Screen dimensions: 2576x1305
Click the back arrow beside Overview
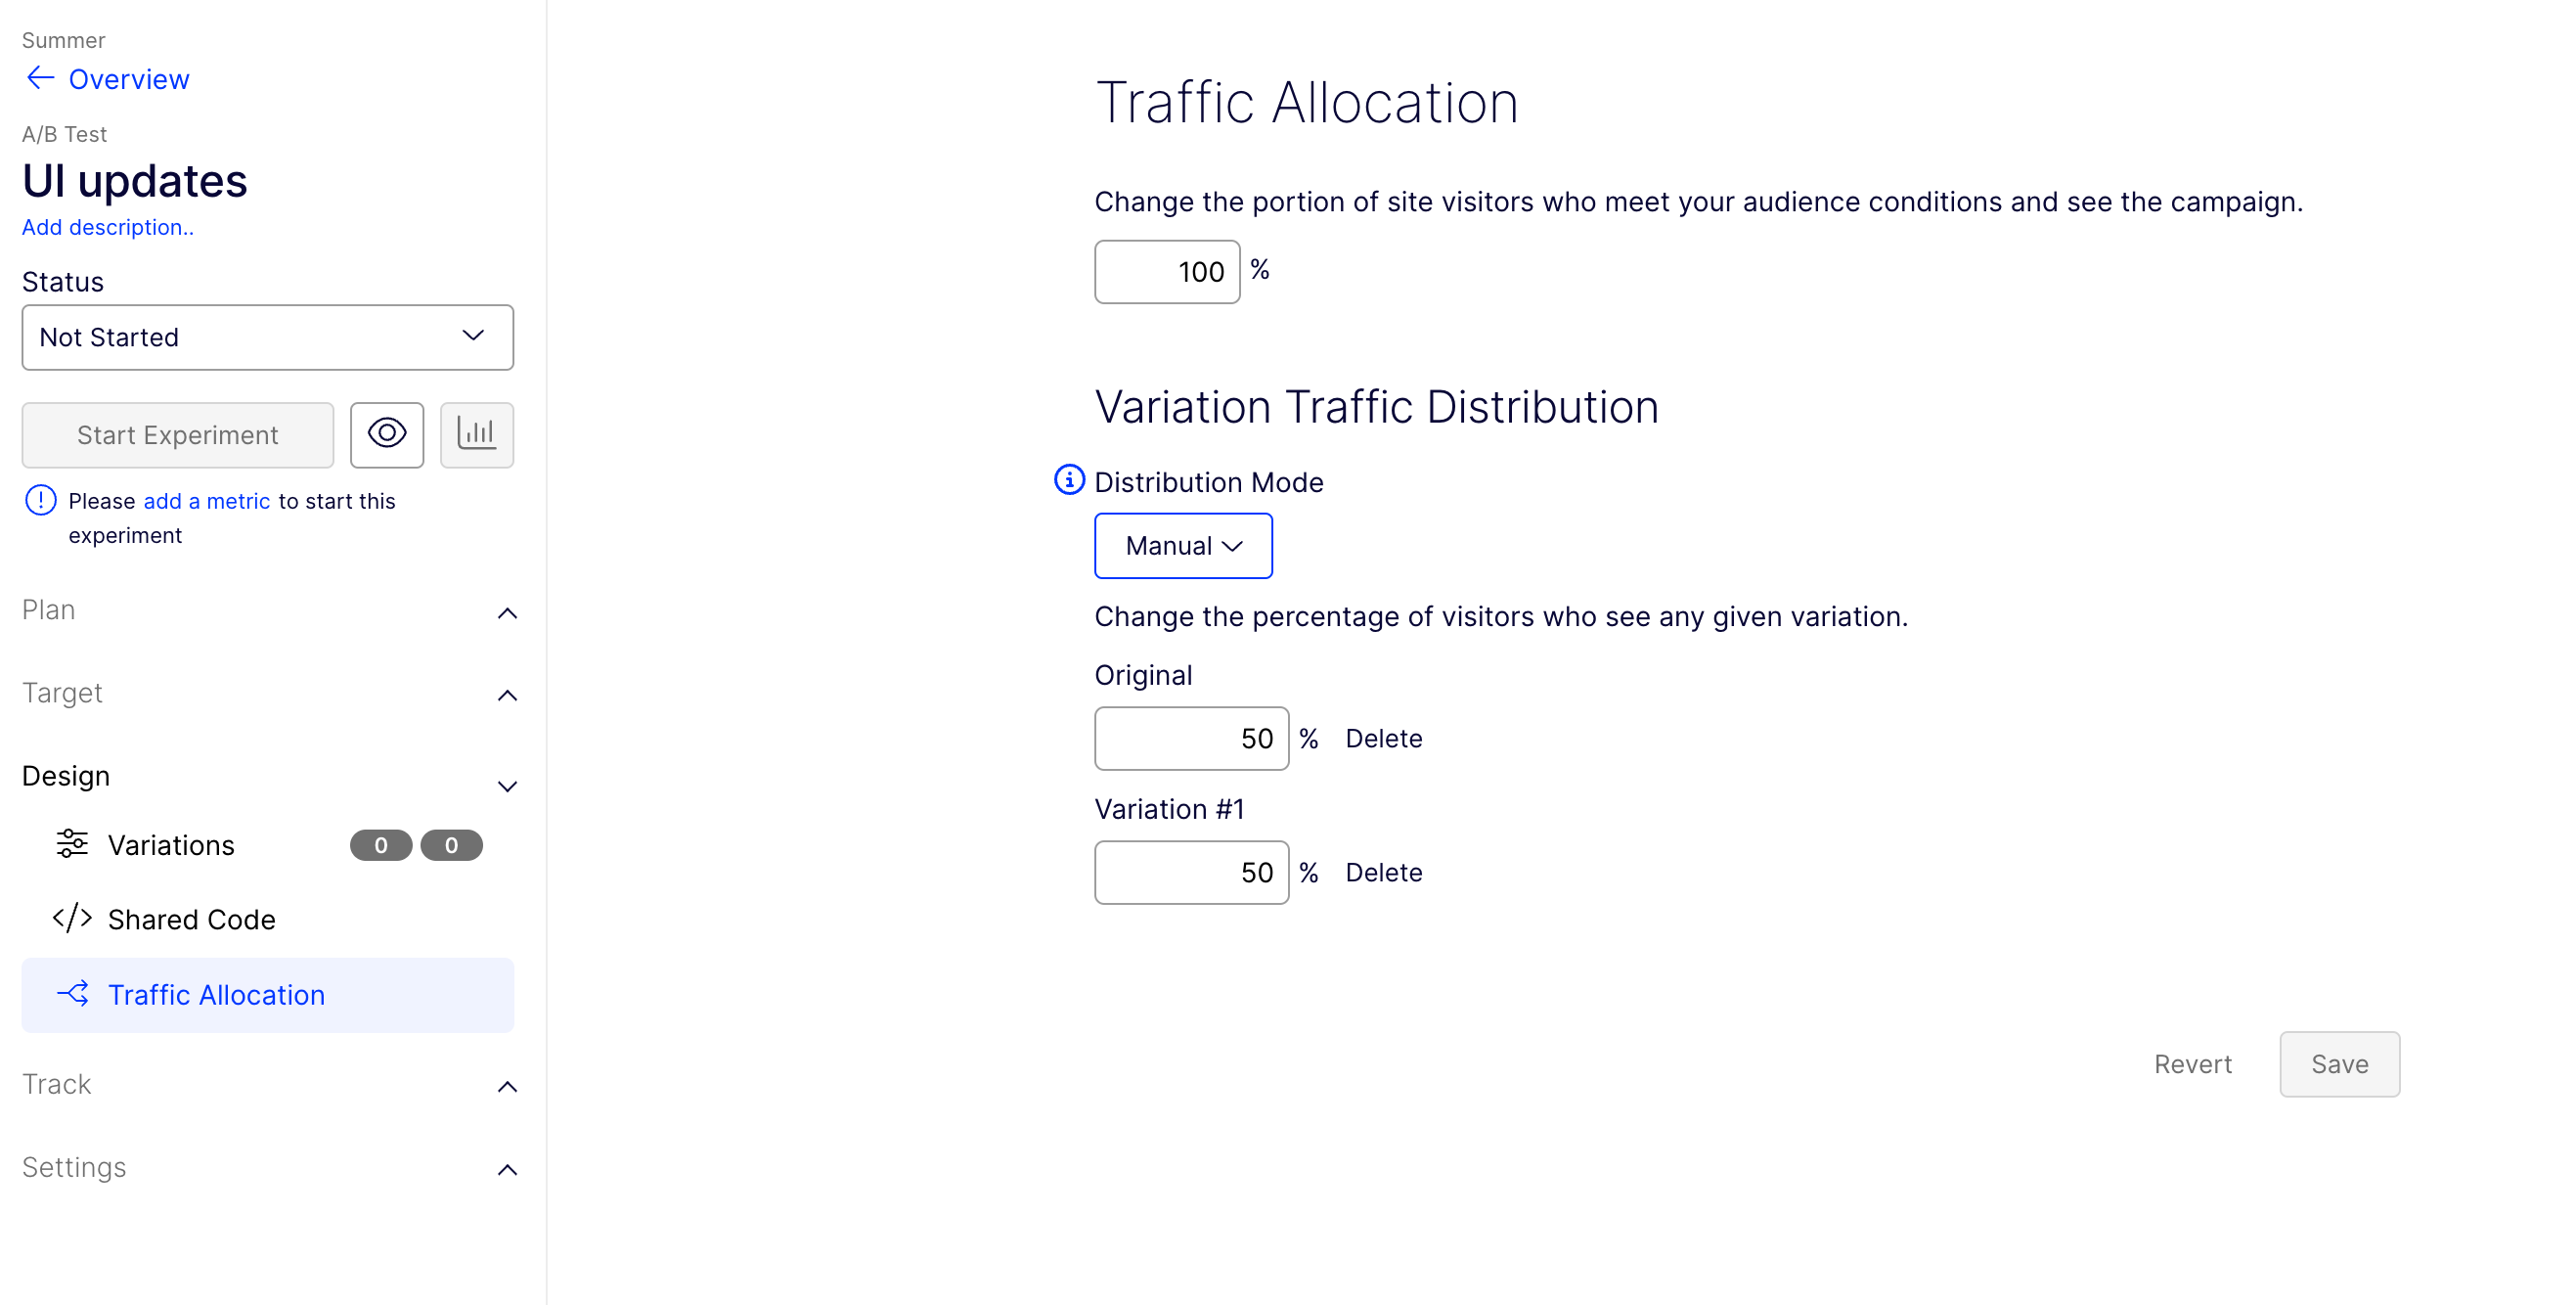(39, 78)
